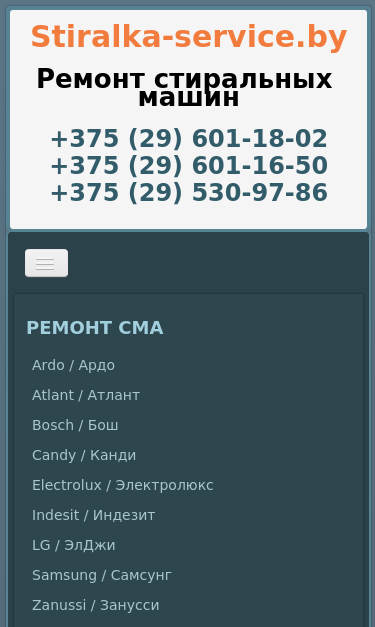
Task: Open Electrolux / Электролюкс repair page
Action: [123, 485]
